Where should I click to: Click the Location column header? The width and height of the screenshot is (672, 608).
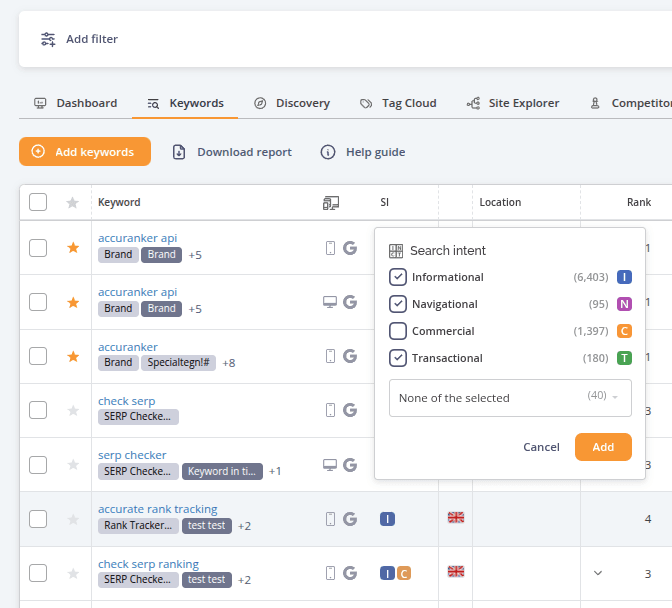[500, 202]
